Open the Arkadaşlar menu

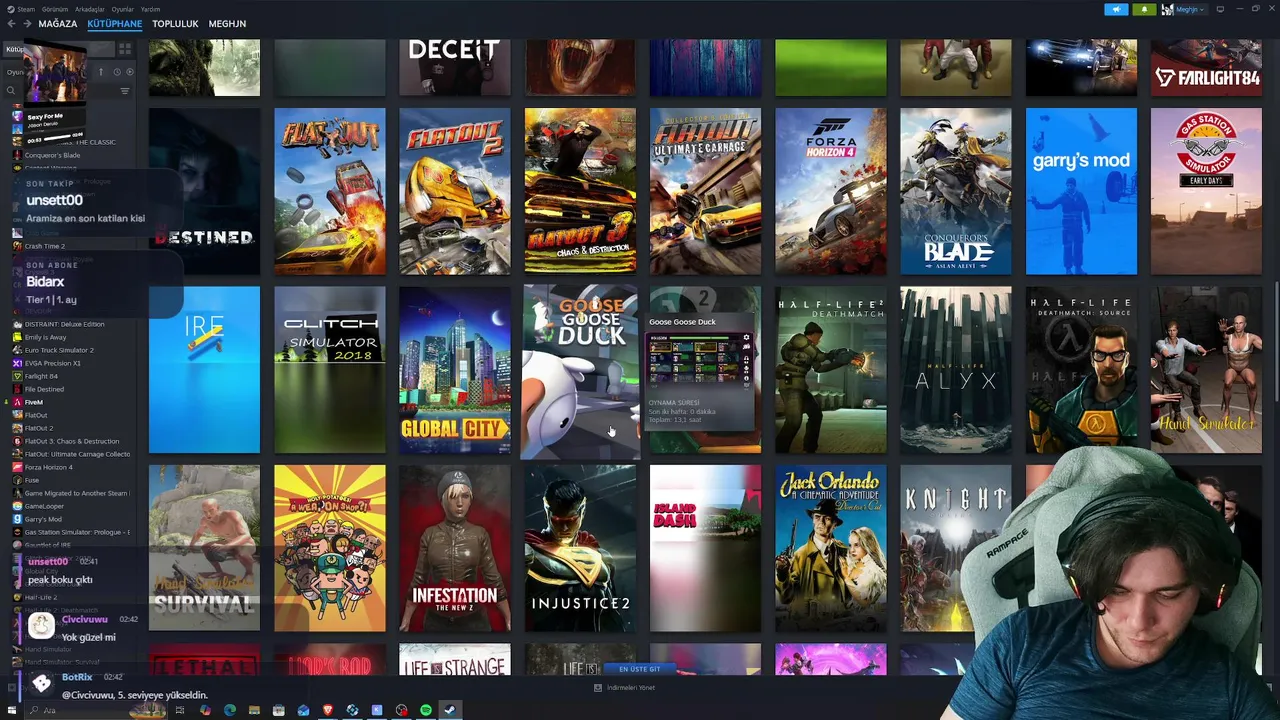pos(89,9)
